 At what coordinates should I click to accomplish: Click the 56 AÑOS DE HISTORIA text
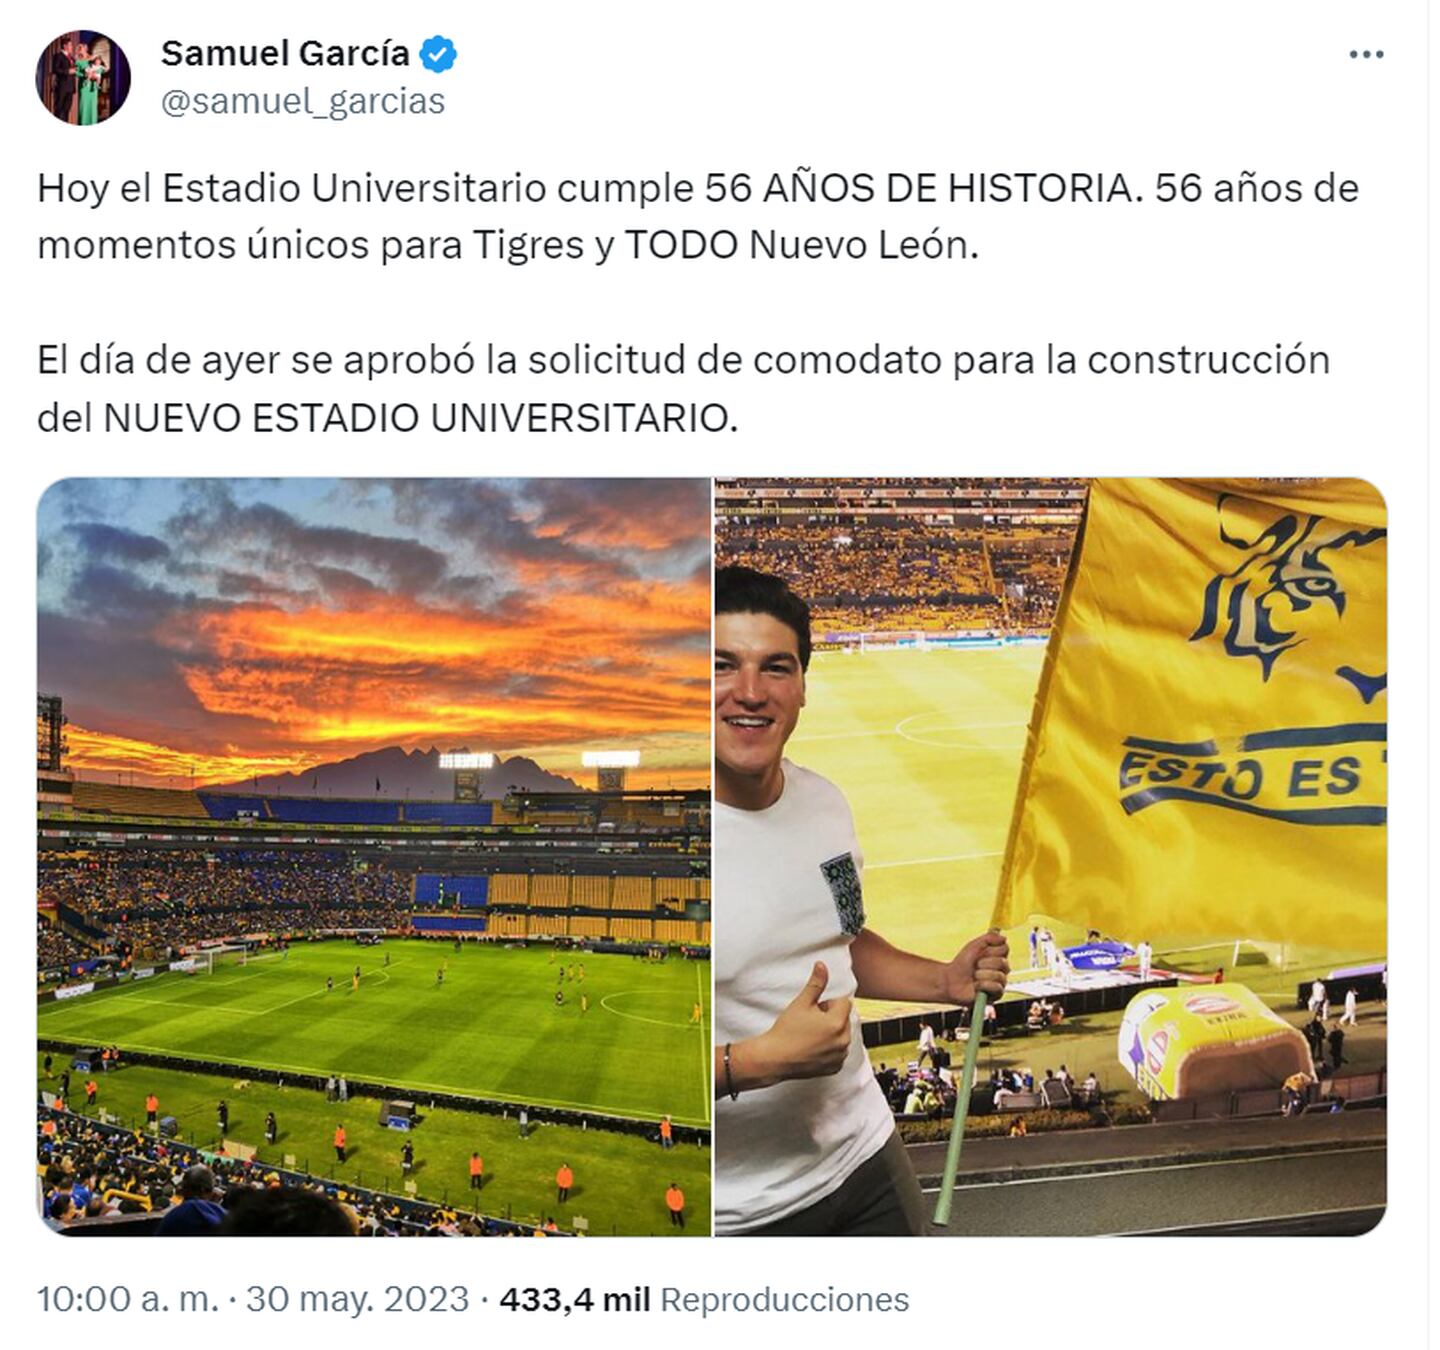(920, 188)
